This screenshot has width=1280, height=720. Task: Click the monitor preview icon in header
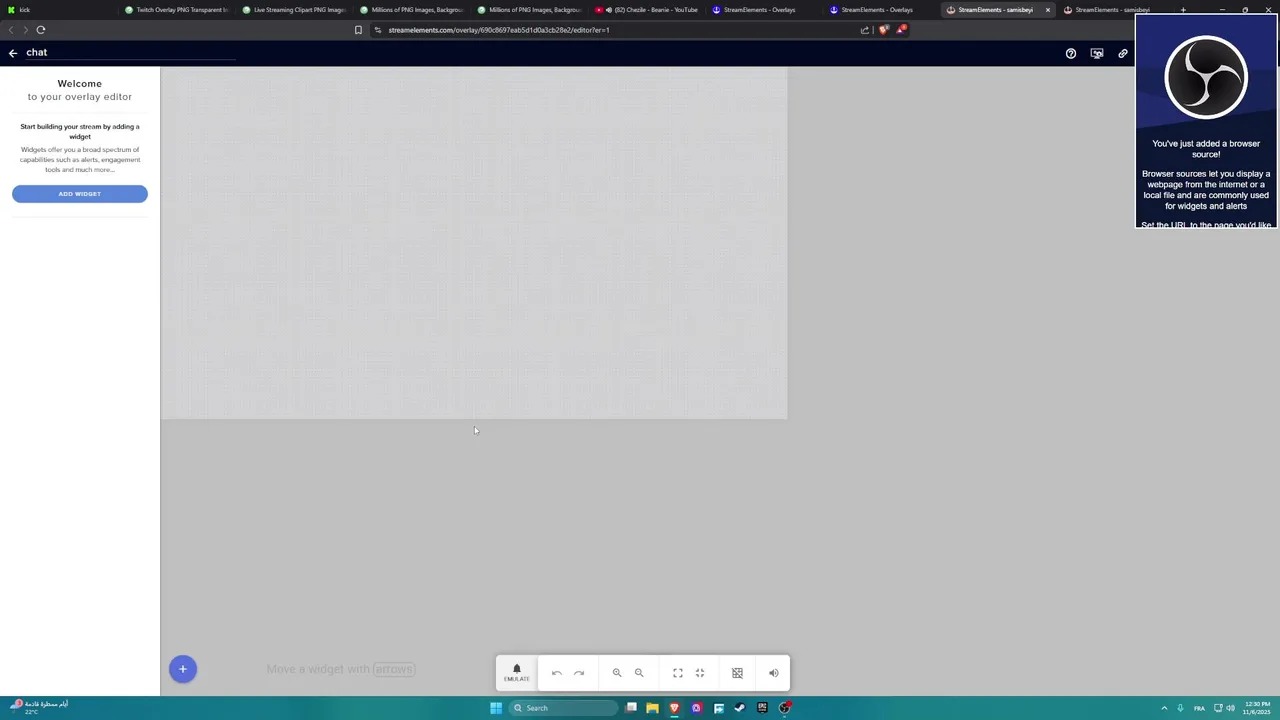(1097, 54)
